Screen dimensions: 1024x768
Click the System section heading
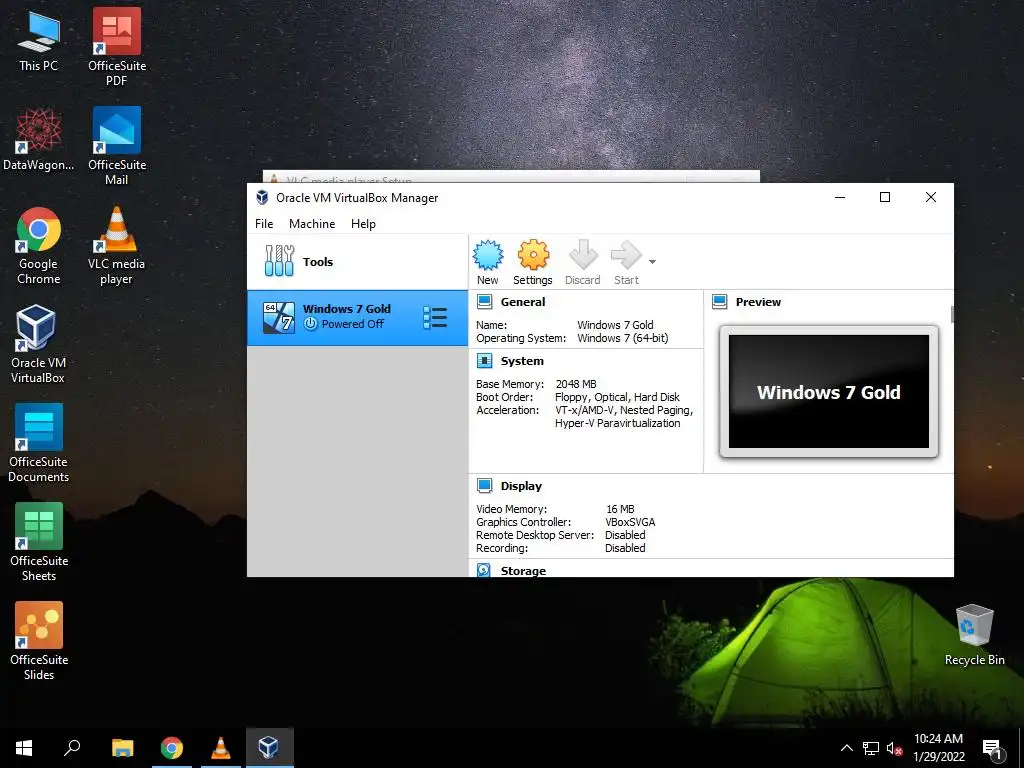522,360
